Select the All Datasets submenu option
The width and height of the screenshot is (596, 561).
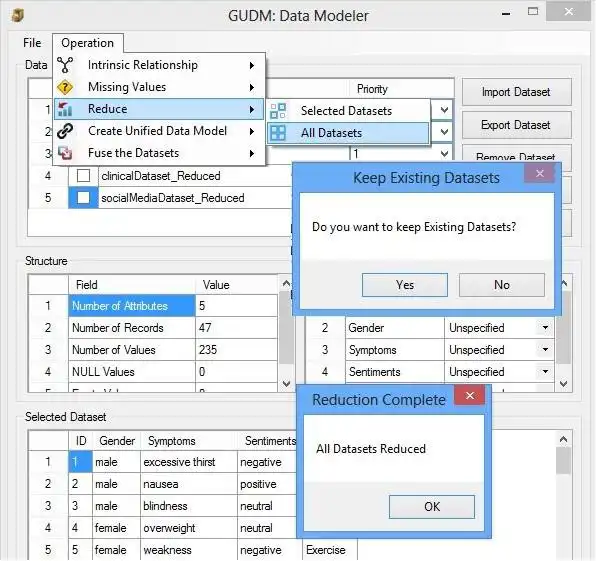click(348, 133)
